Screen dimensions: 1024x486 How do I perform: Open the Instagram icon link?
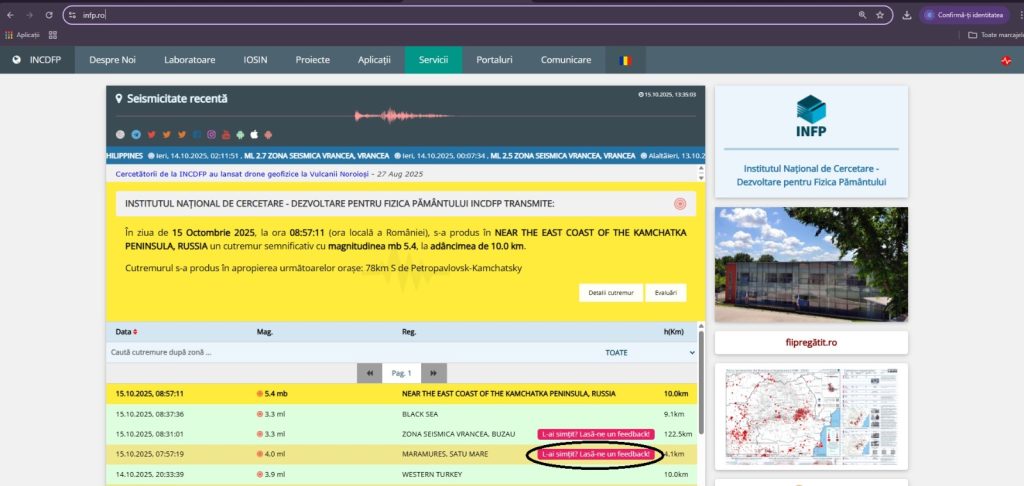[212, 134]
